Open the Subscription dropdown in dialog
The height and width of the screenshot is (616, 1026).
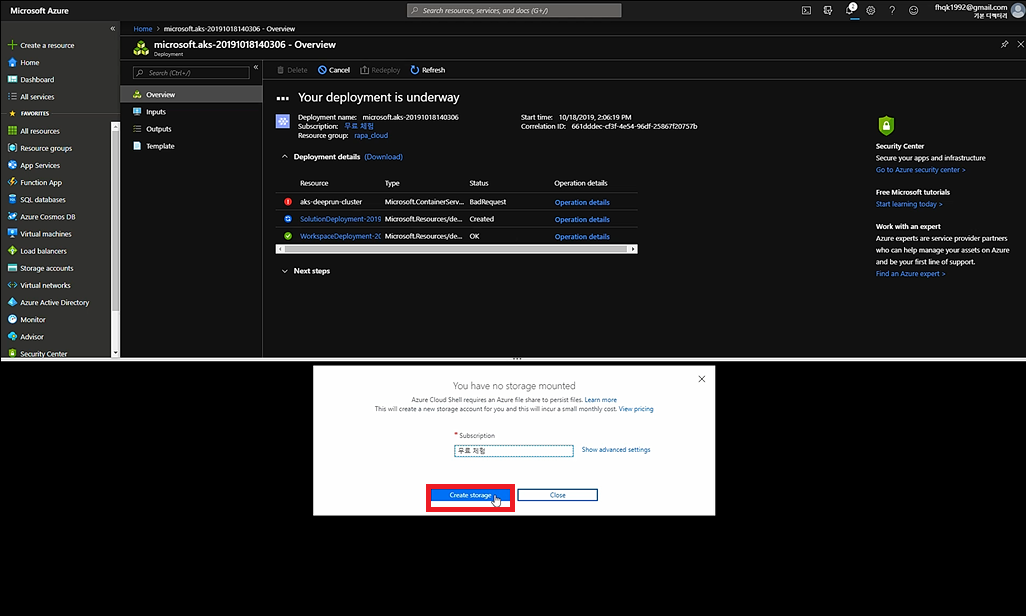(x=514, y=450)
